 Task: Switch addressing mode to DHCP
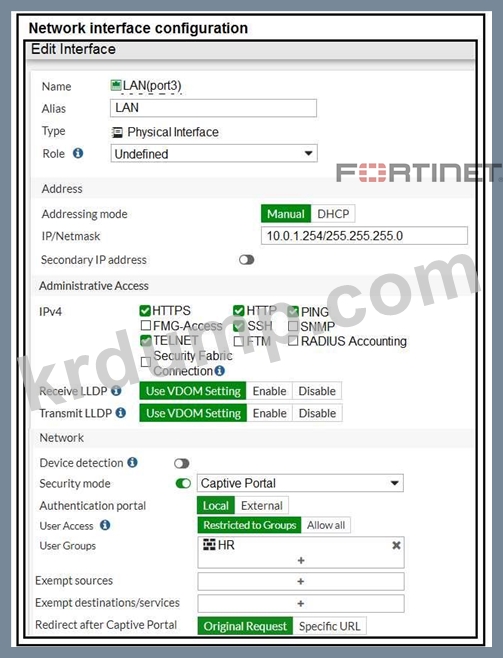tap(333, 214)
